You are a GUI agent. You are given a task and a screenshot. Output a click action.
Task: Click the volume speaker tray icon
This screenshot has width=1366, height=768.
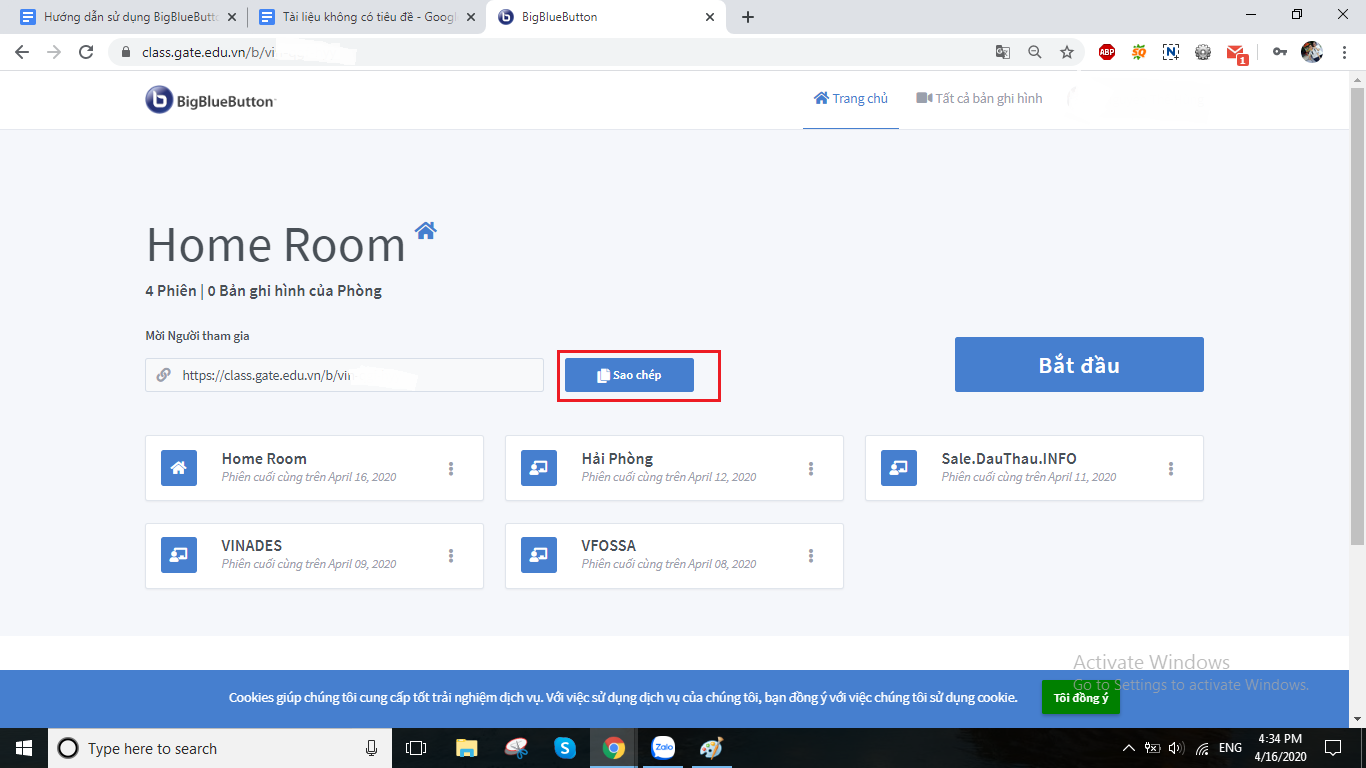[x=1176, y=748]
